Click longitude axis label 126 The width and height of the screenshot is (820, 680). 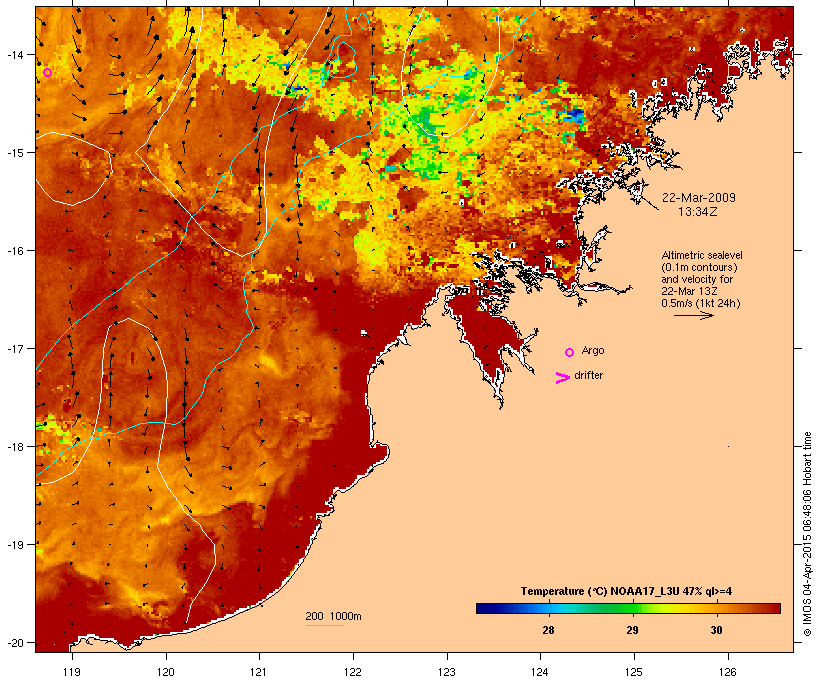[727, 672]
